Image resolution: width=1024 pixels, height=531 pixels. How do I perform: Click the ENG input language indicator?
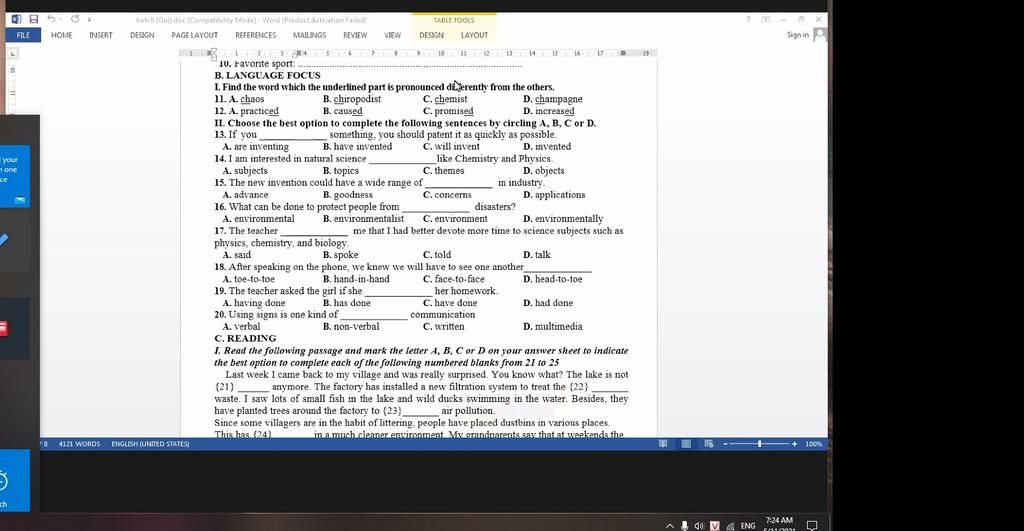(748, 526)
